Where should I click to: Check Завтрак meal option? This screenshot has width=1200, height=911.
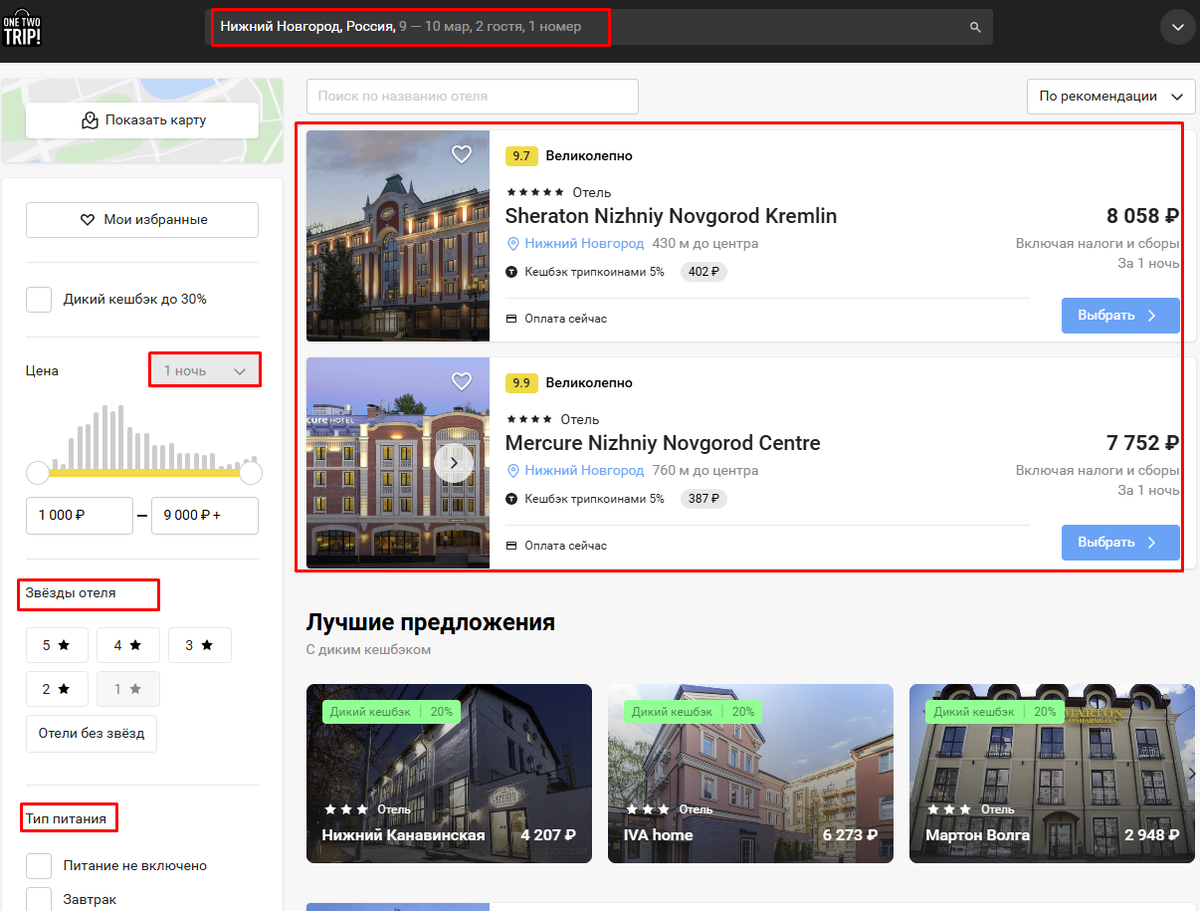(39, 899)
